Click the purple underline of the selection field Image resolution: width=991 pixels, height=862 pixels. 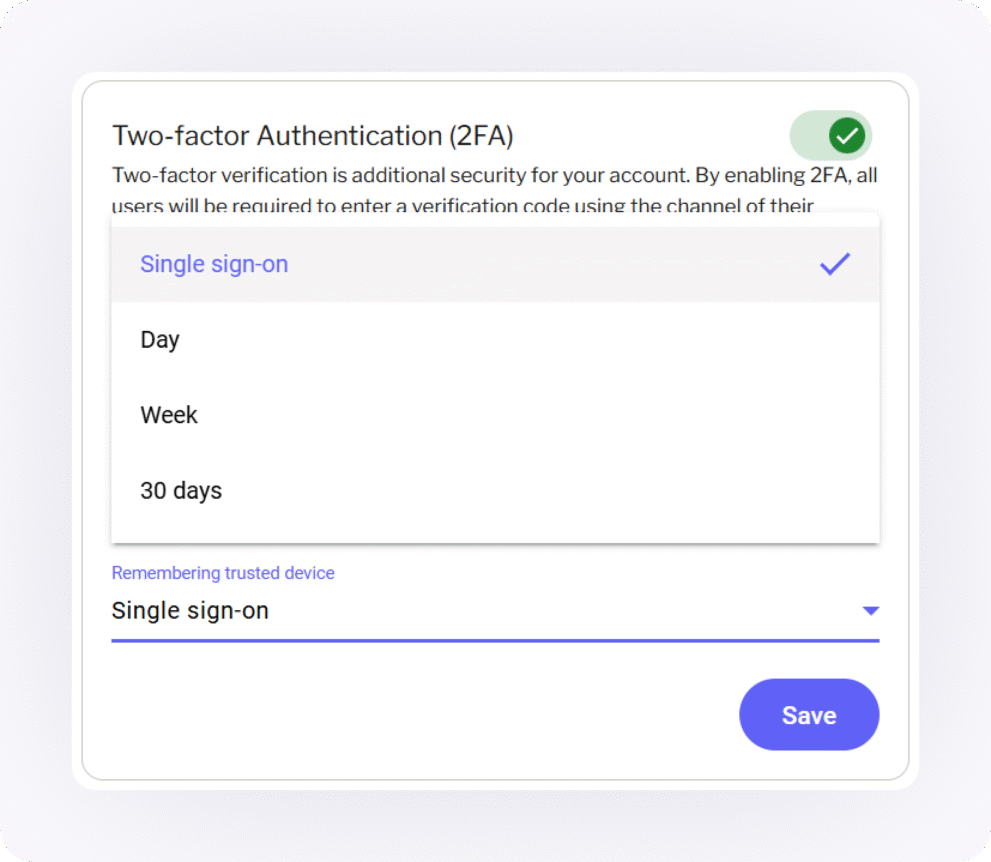coord(495,637)
